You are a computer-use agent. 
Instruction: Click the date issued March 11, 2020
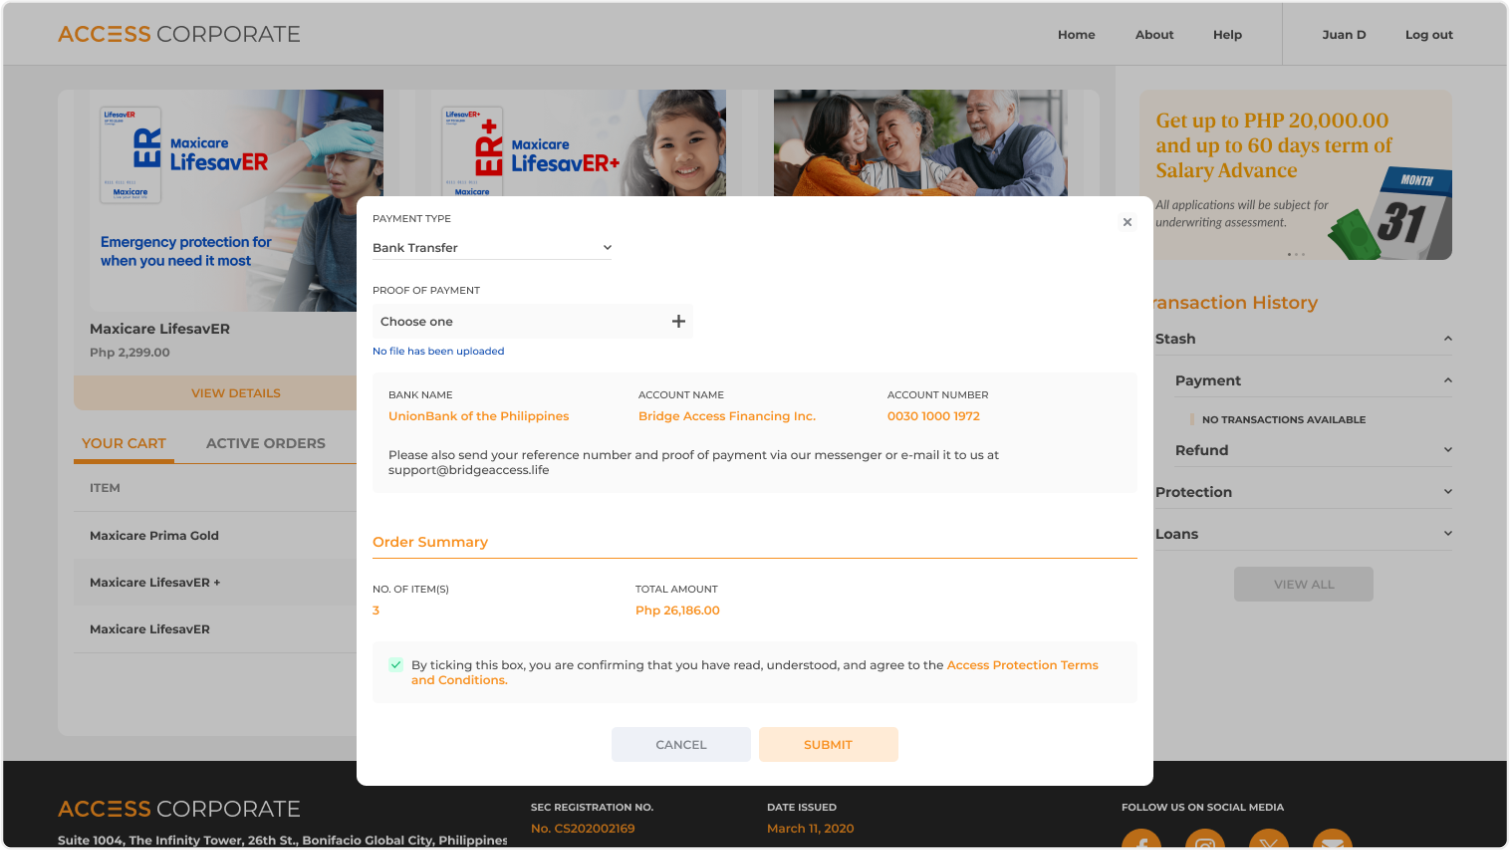[810, 828]
